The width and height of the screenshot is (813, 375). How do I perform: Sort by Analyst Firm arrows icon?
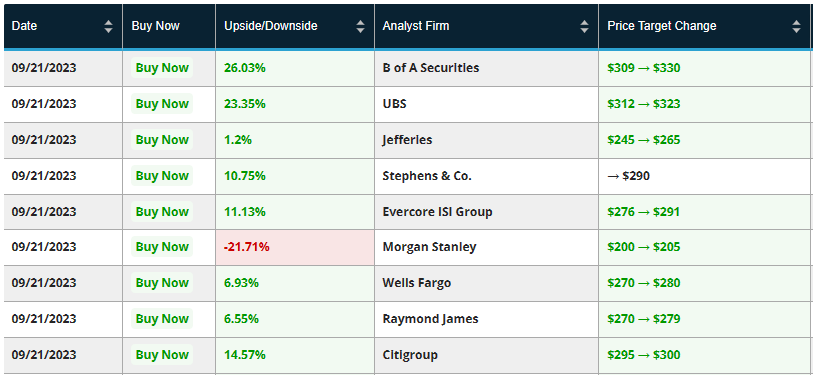(584, 26)
